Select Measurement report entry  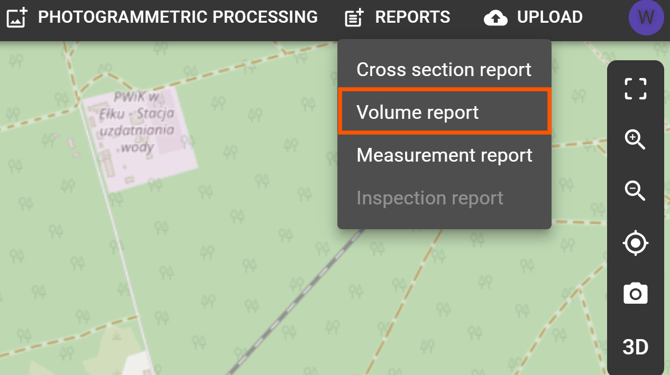444,155
